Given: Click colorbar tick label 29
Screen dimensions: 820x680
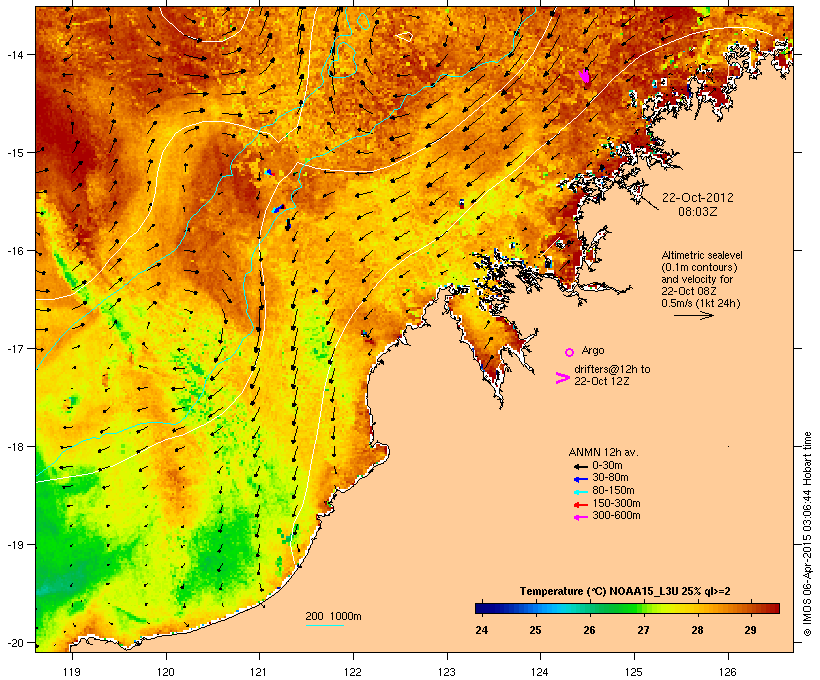Looking at the screenshot, I should pos(750,630).
